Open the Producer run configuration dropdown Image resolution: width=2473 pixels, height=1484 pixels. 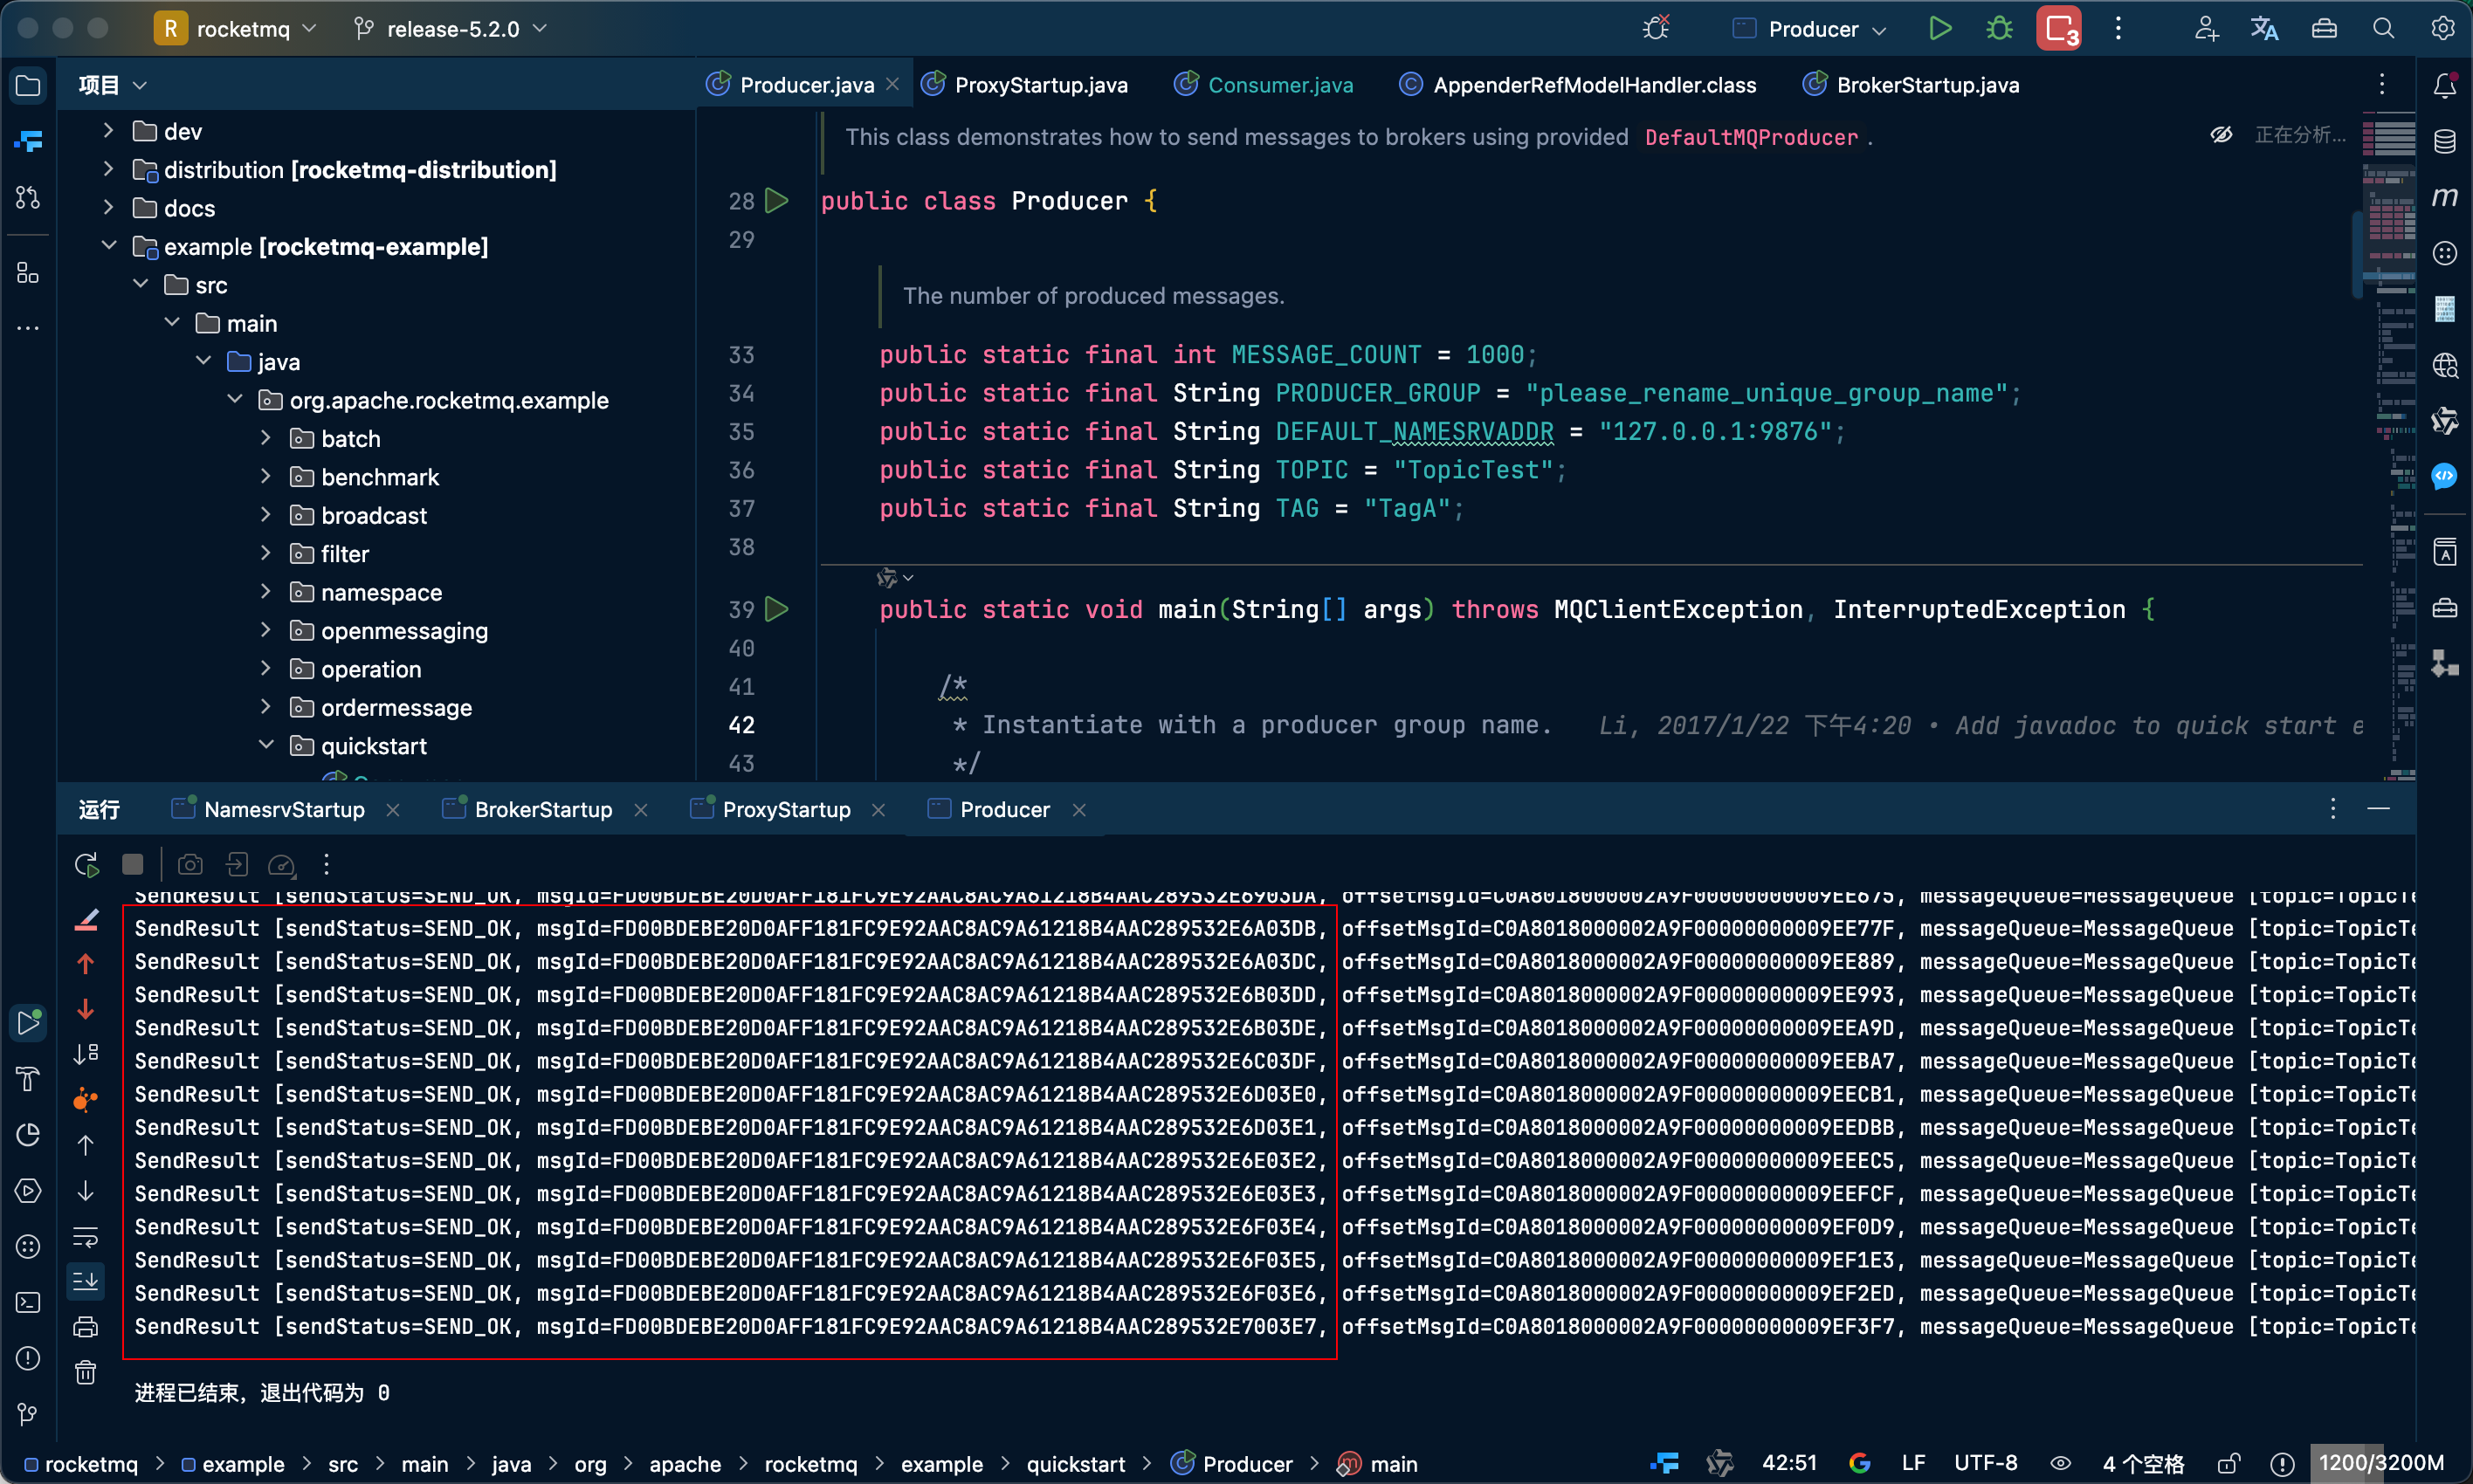(x=1809, y=29)
